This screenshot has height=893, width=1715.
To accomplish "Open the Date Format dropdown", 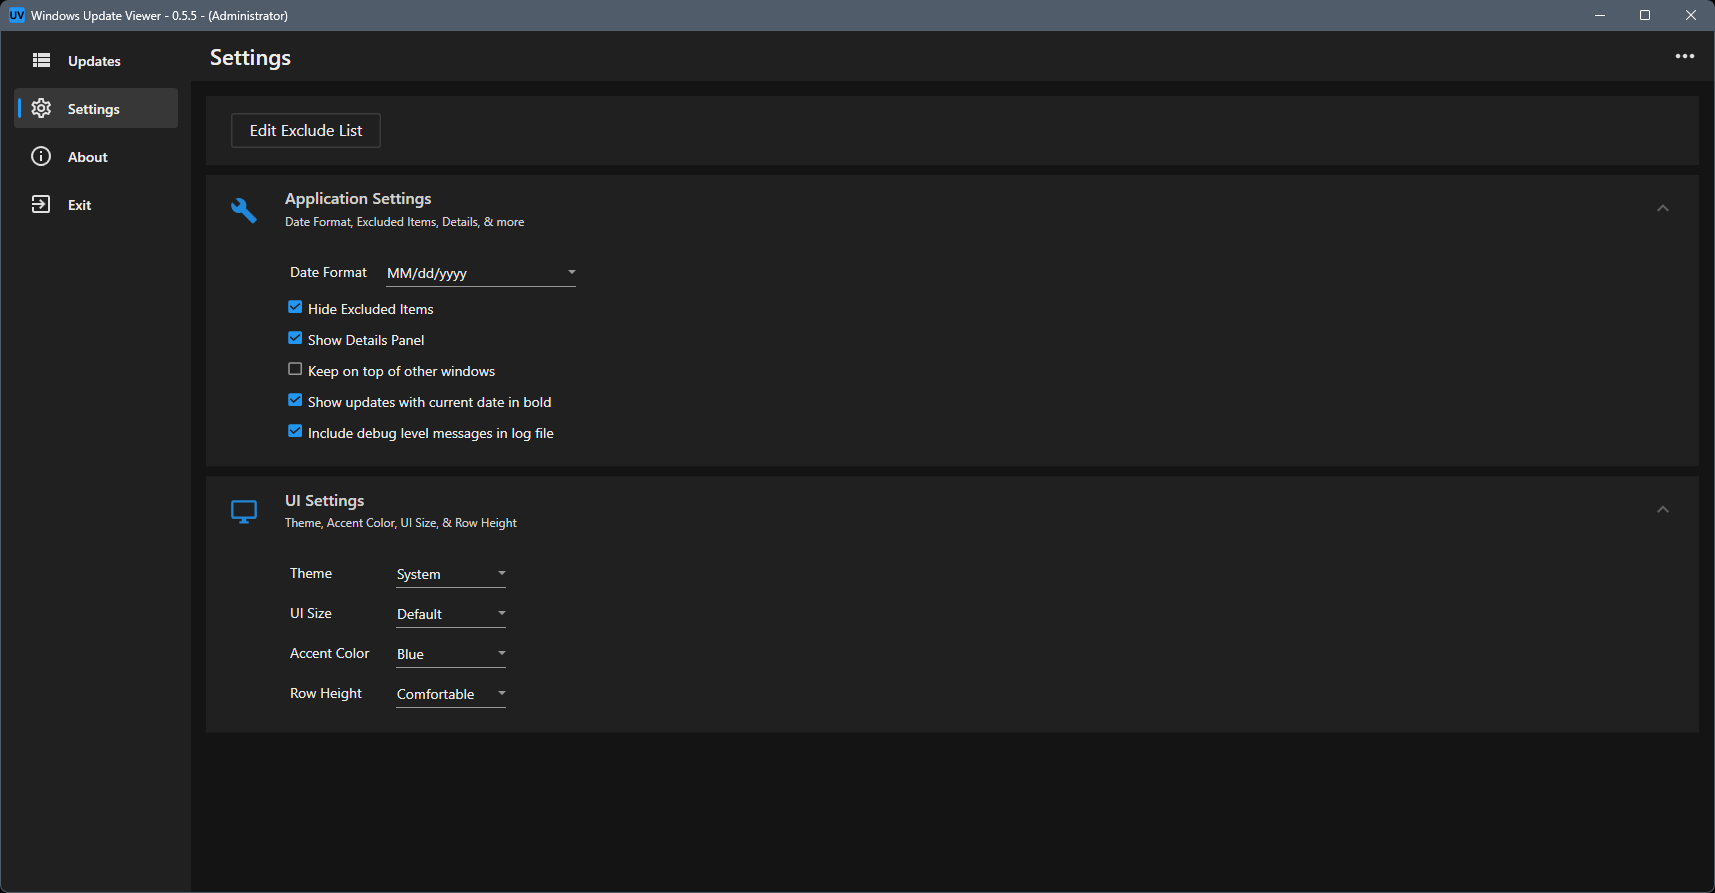I will pos(480,273).
